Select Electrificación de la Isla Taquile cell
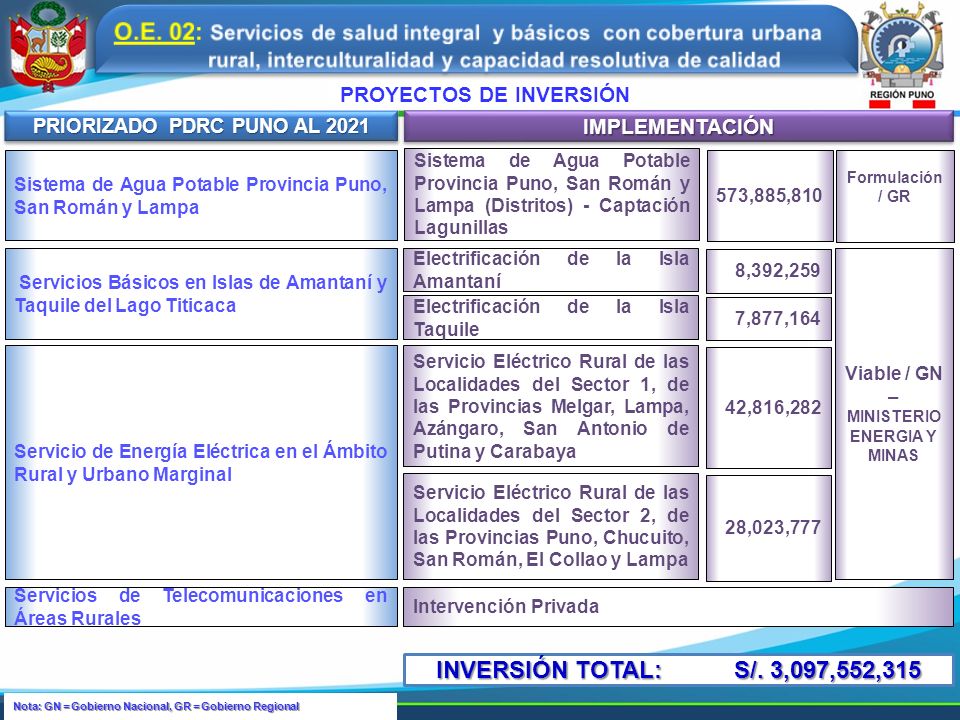Screen dimensions: 960x720 click(550, 318)
